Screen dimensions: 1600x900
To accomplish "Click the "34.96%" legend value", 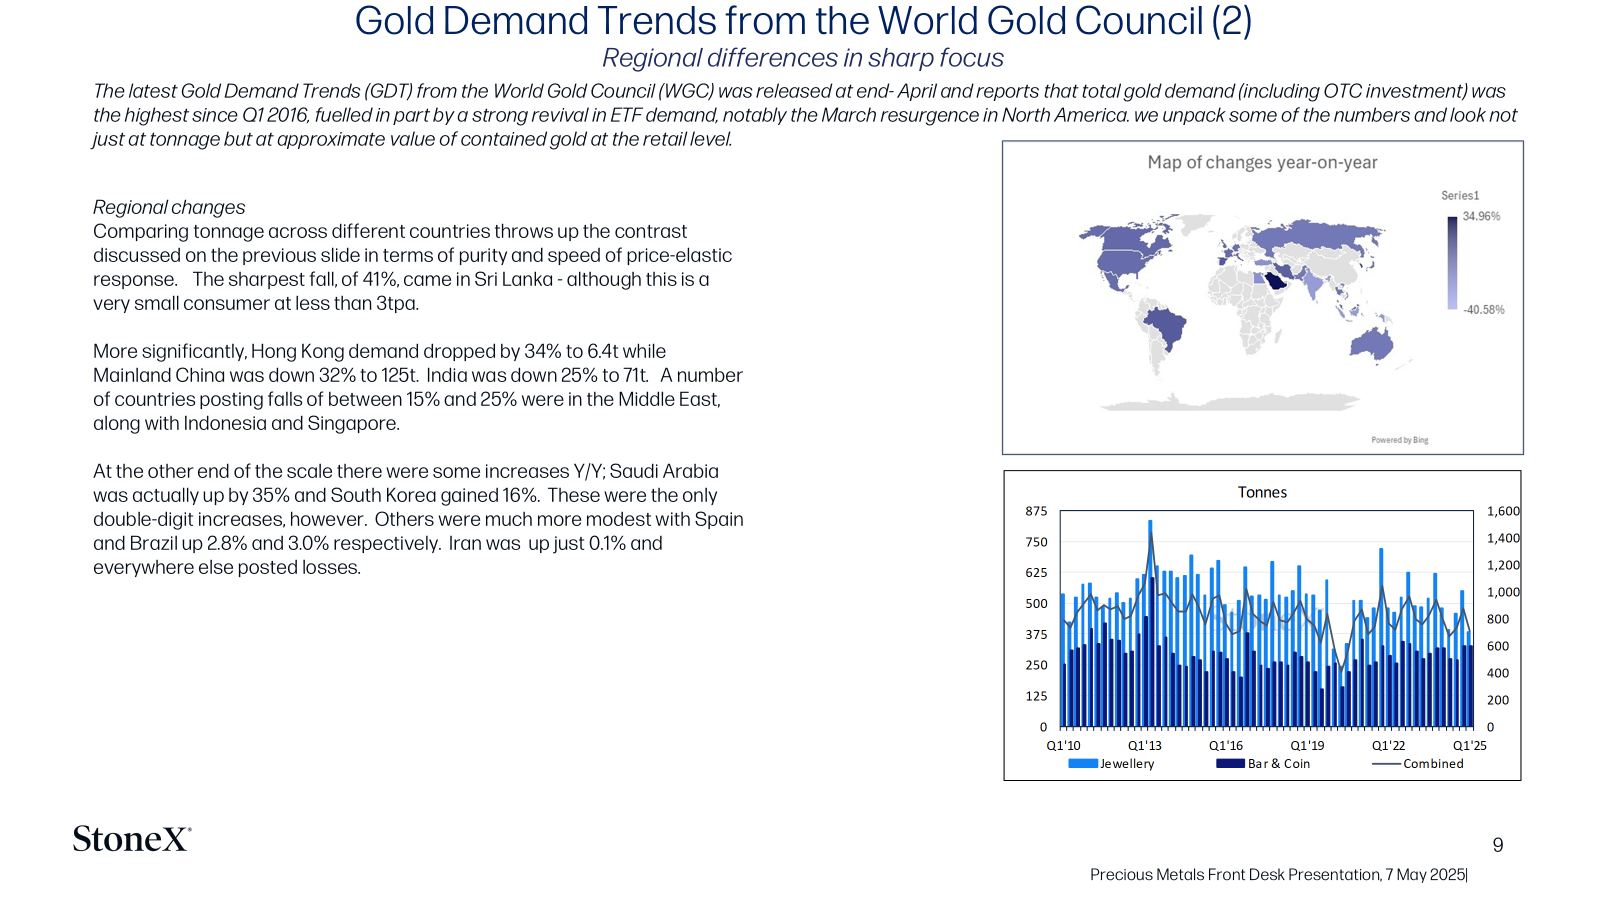I will 1481,216.
